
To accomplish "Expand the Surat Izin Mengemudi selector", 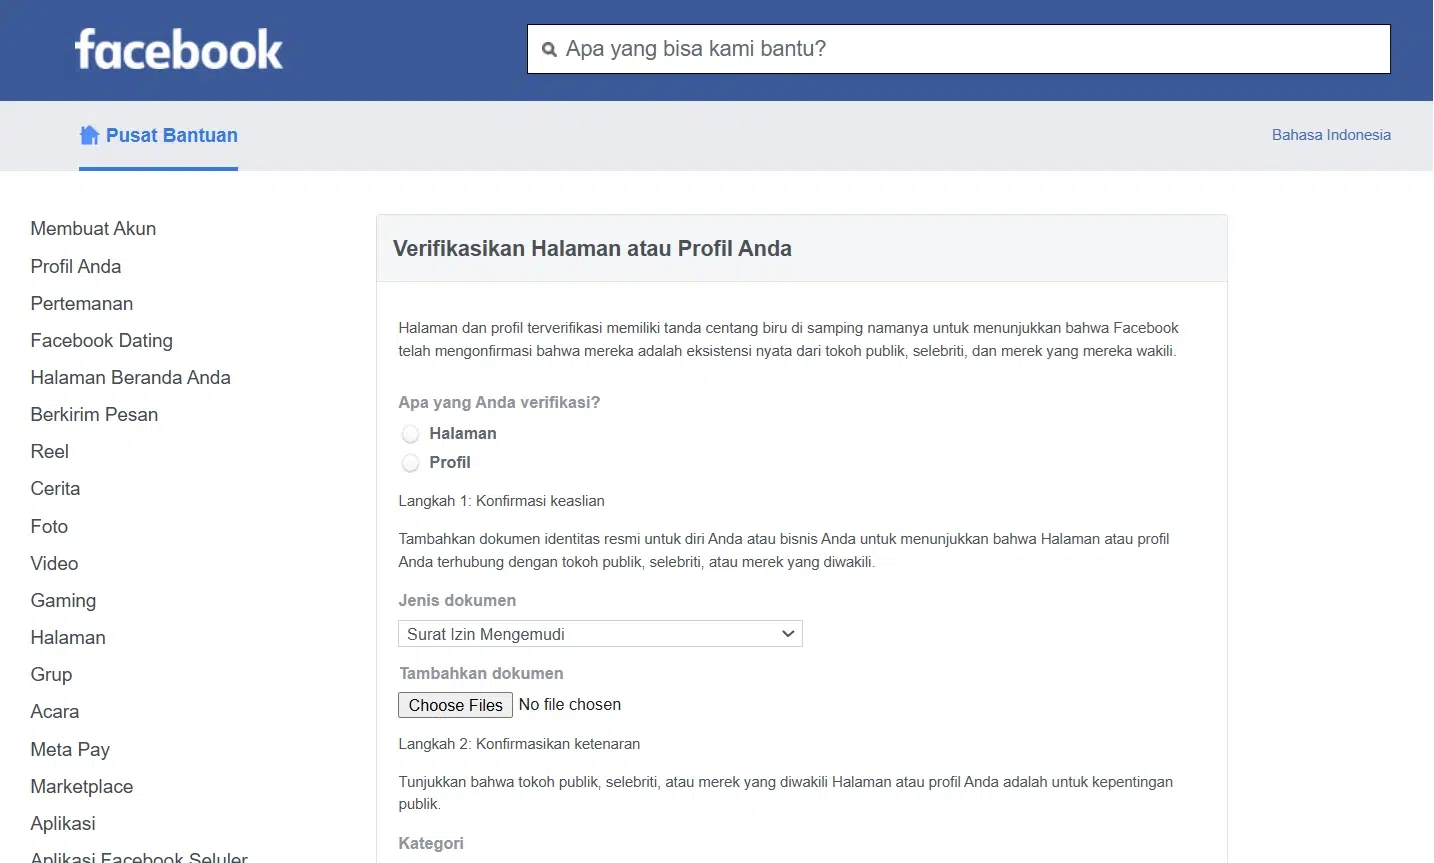I will [x=600, y=633].
